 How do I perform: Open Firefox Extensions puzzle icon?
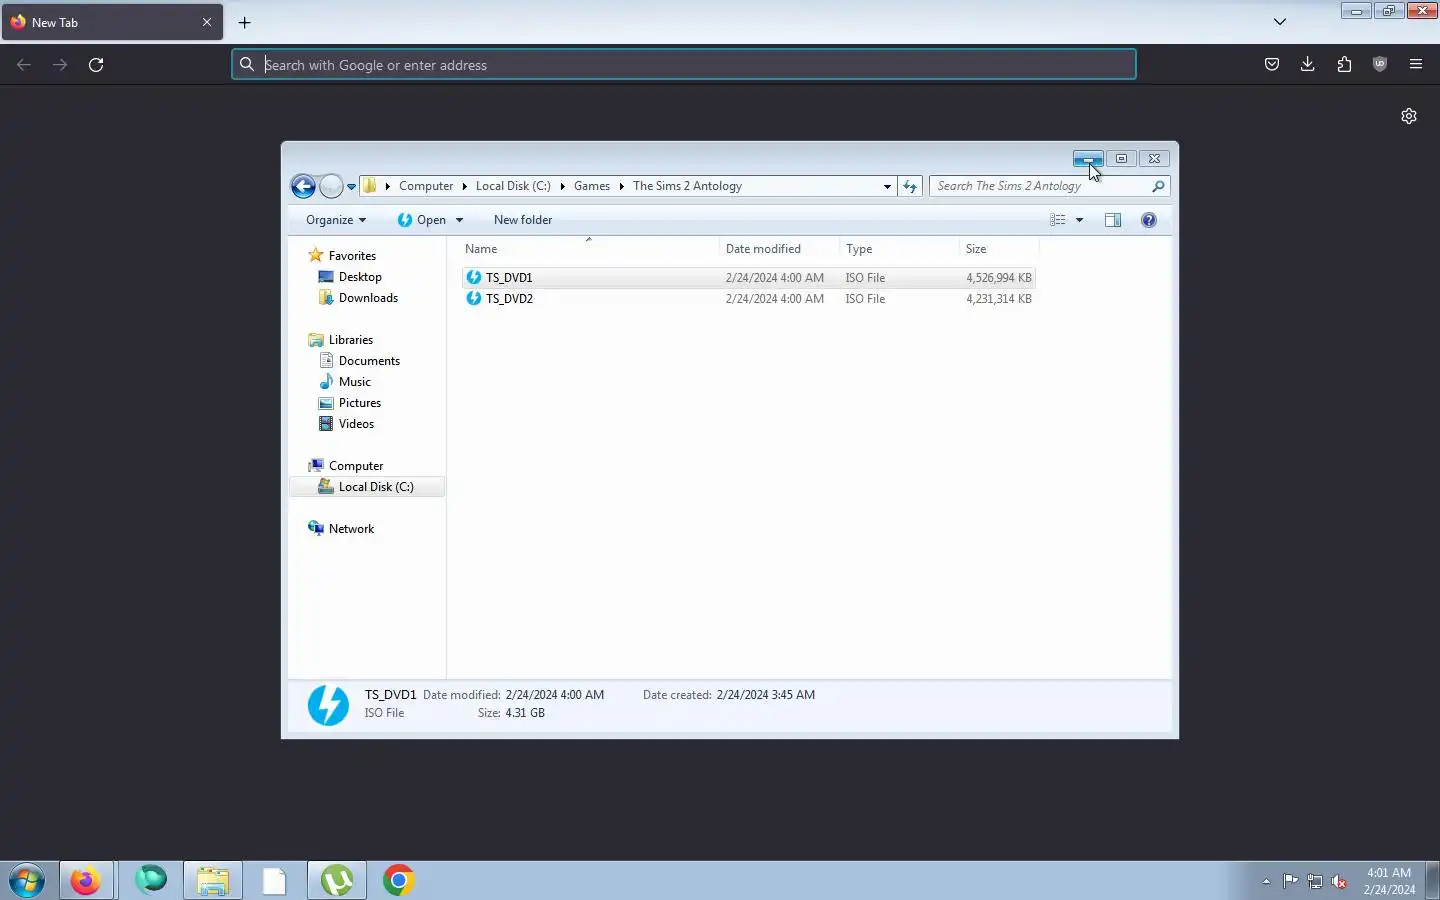click(1344, 65)
